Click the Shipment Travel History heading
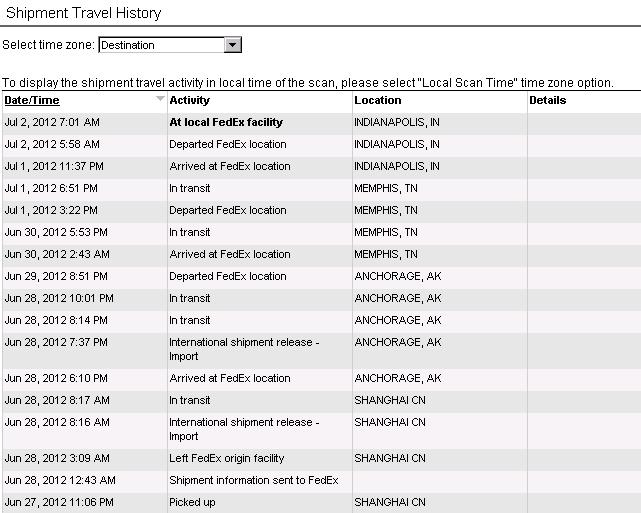641x513 pixels. tap(83, 13)
